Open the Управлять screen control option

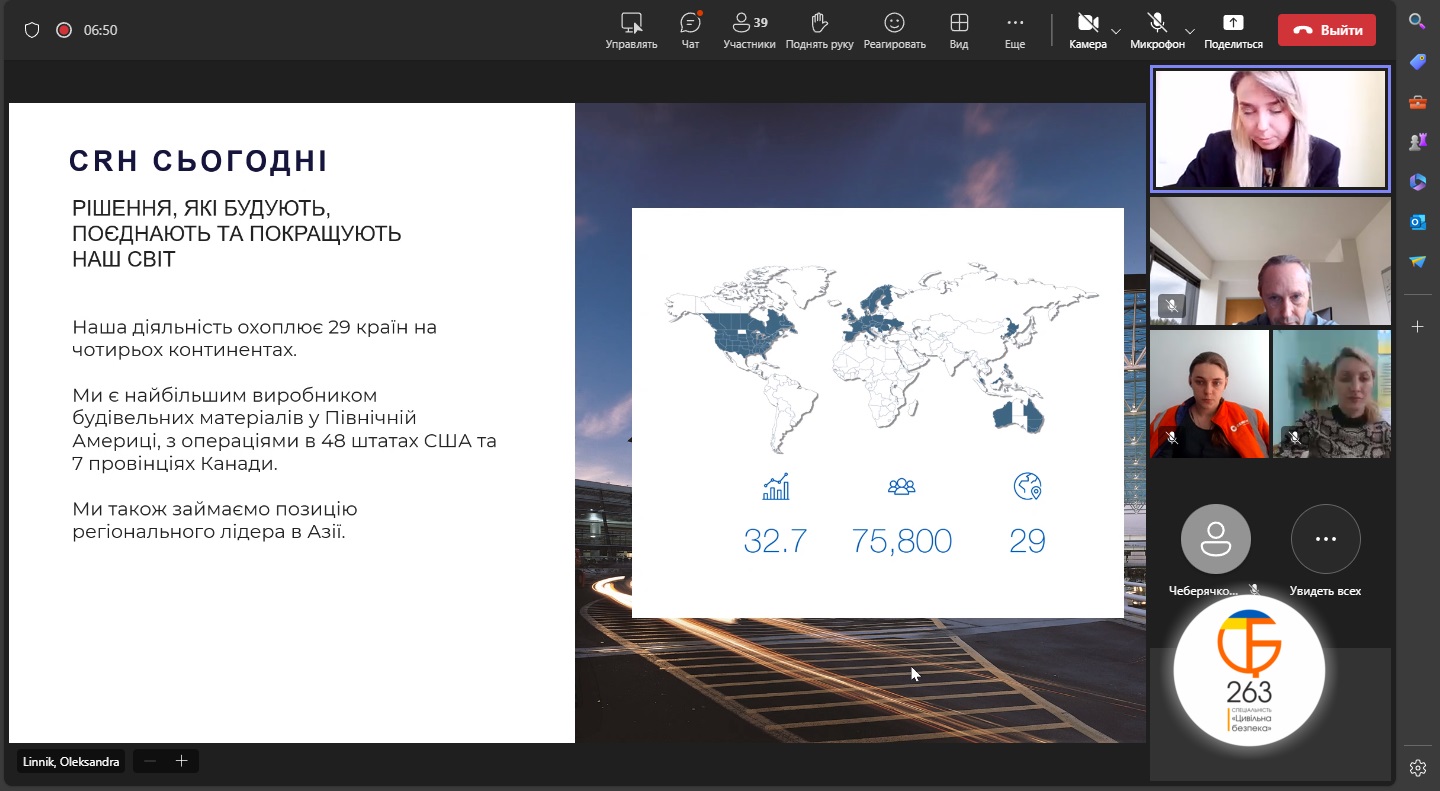click(631, 31)
